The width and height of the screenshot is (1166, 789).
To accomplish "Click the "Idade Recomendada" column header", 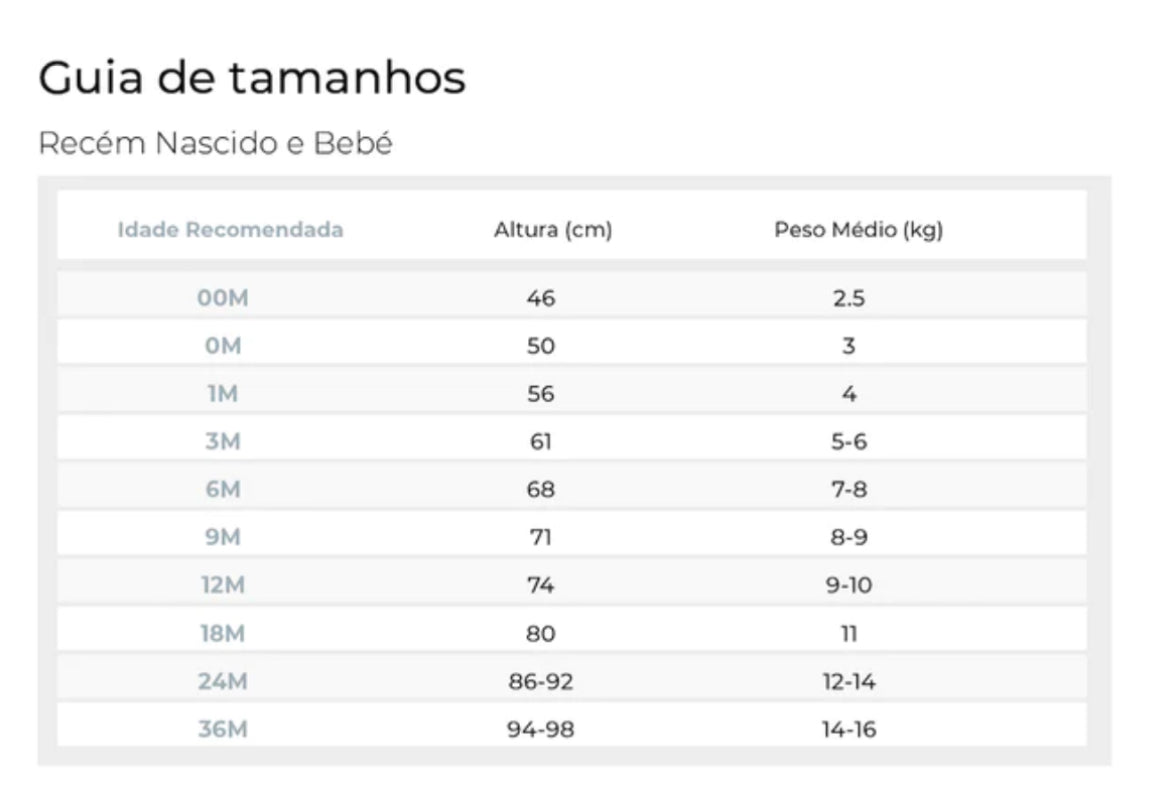I will [x=230, y=230].
